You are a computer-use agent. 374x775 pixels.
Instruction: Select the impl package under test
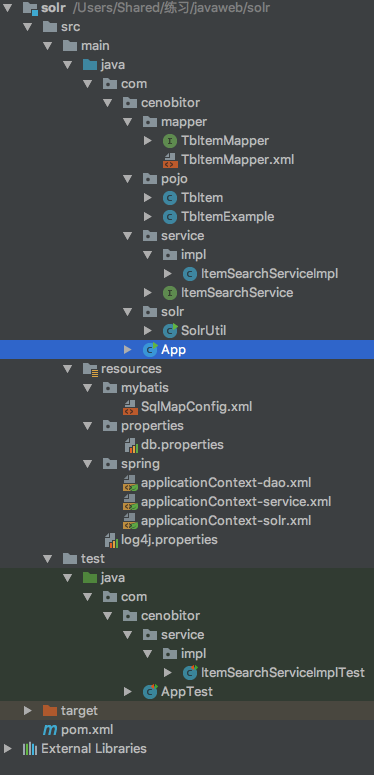[x=194, y=653]
